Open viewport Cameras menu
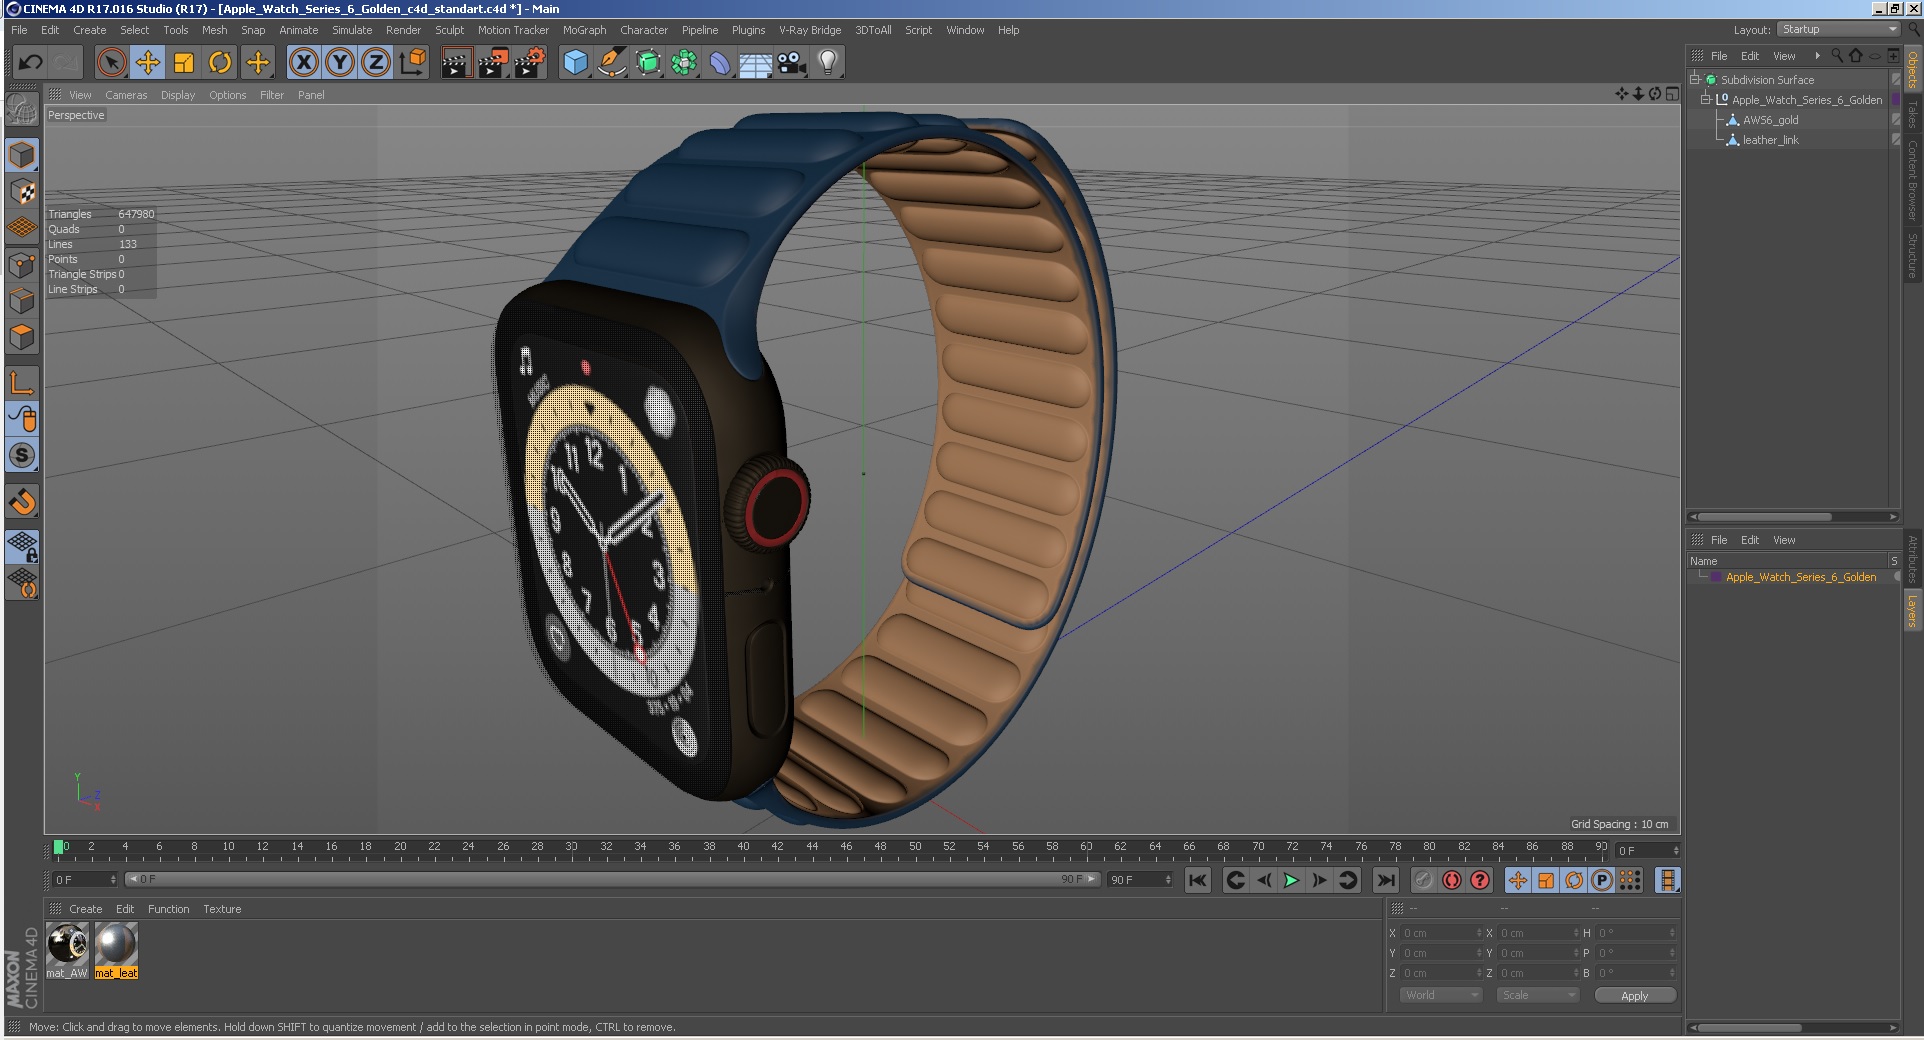The image size is (1924, 1040). [126, 95]
